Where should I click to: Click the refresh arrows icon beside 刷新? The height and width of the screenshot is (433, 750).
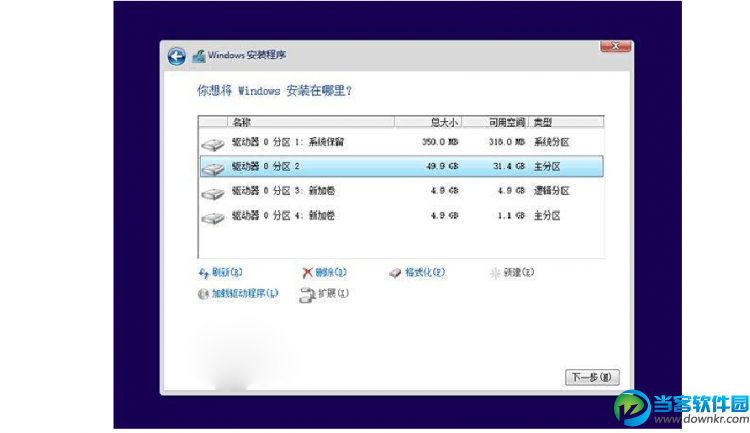point(204,273)
